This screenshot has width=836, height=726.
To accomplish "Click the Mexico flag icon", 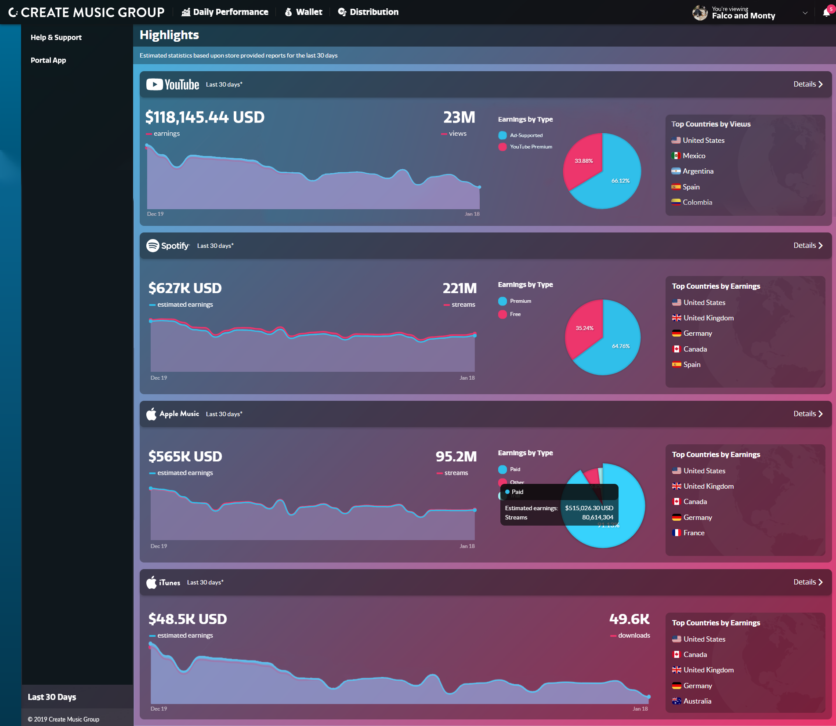I will point(676,156).
